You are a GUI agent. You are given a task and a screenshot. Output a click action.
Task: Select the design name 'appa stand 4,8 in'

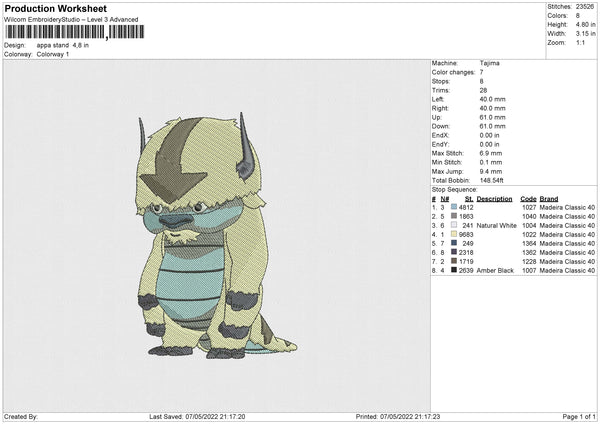pyautogui.click(x=63, y=45)
